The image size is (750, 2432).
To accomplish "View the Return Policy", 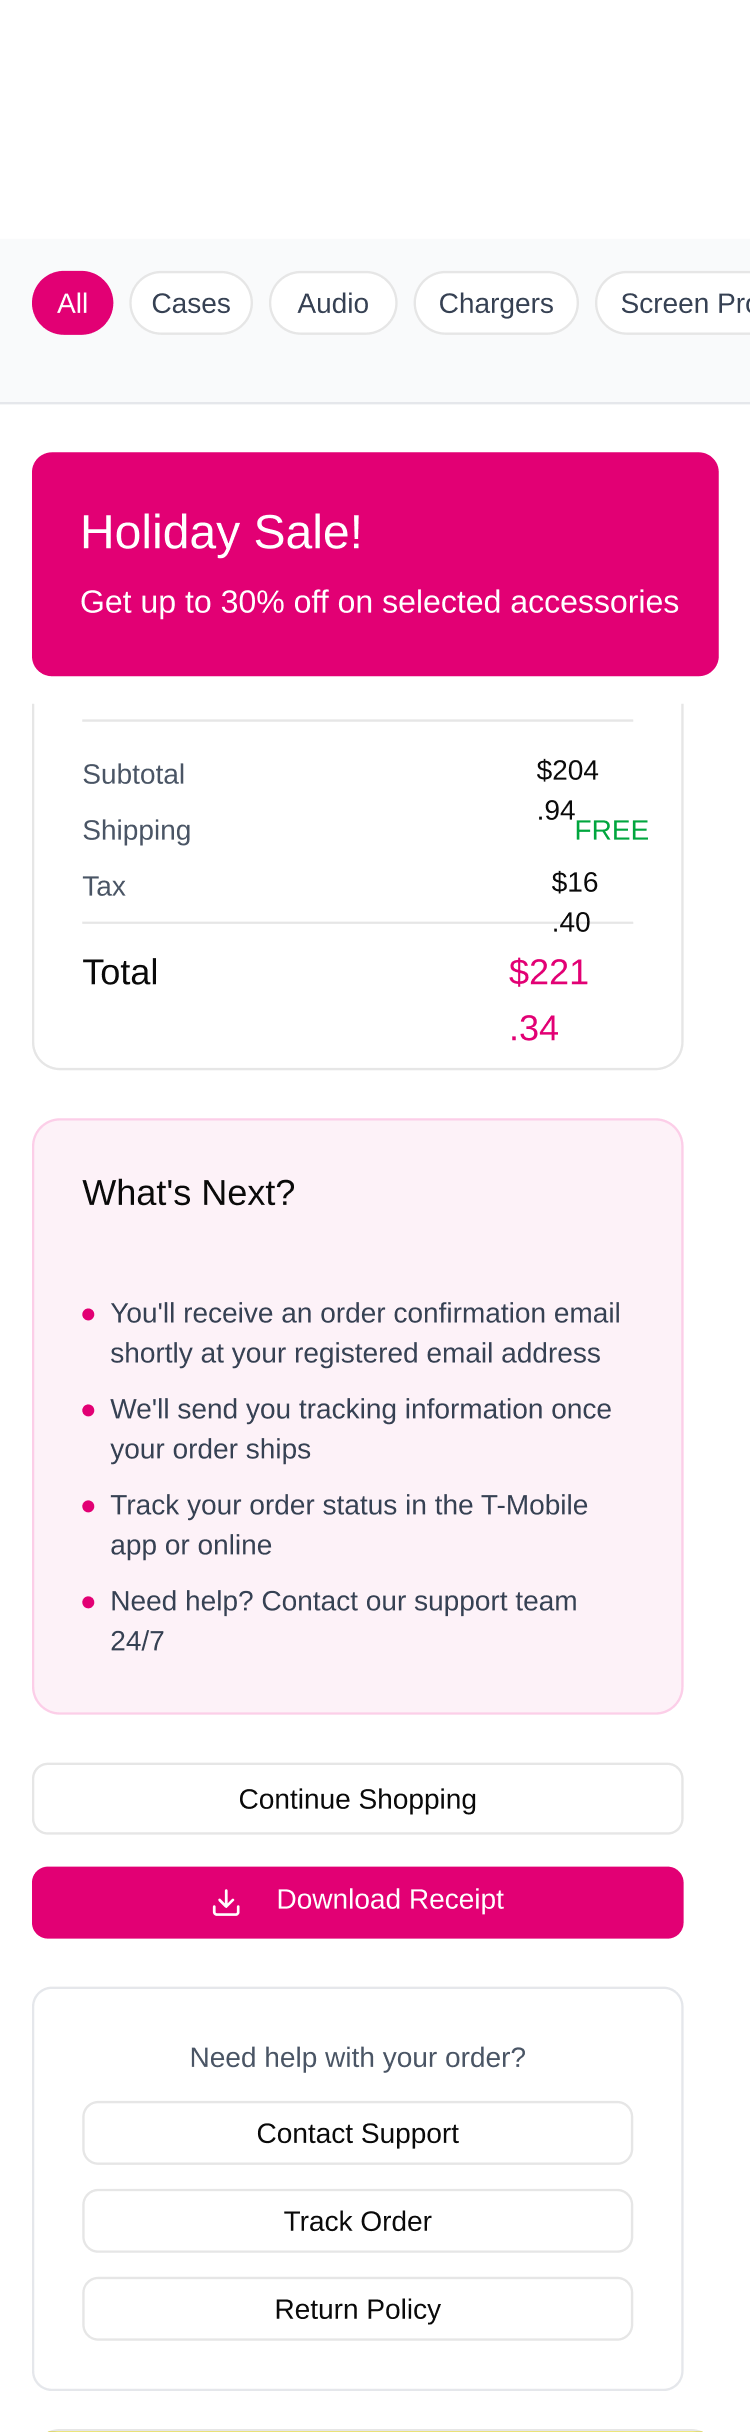I will click(x=357, y=2309).
